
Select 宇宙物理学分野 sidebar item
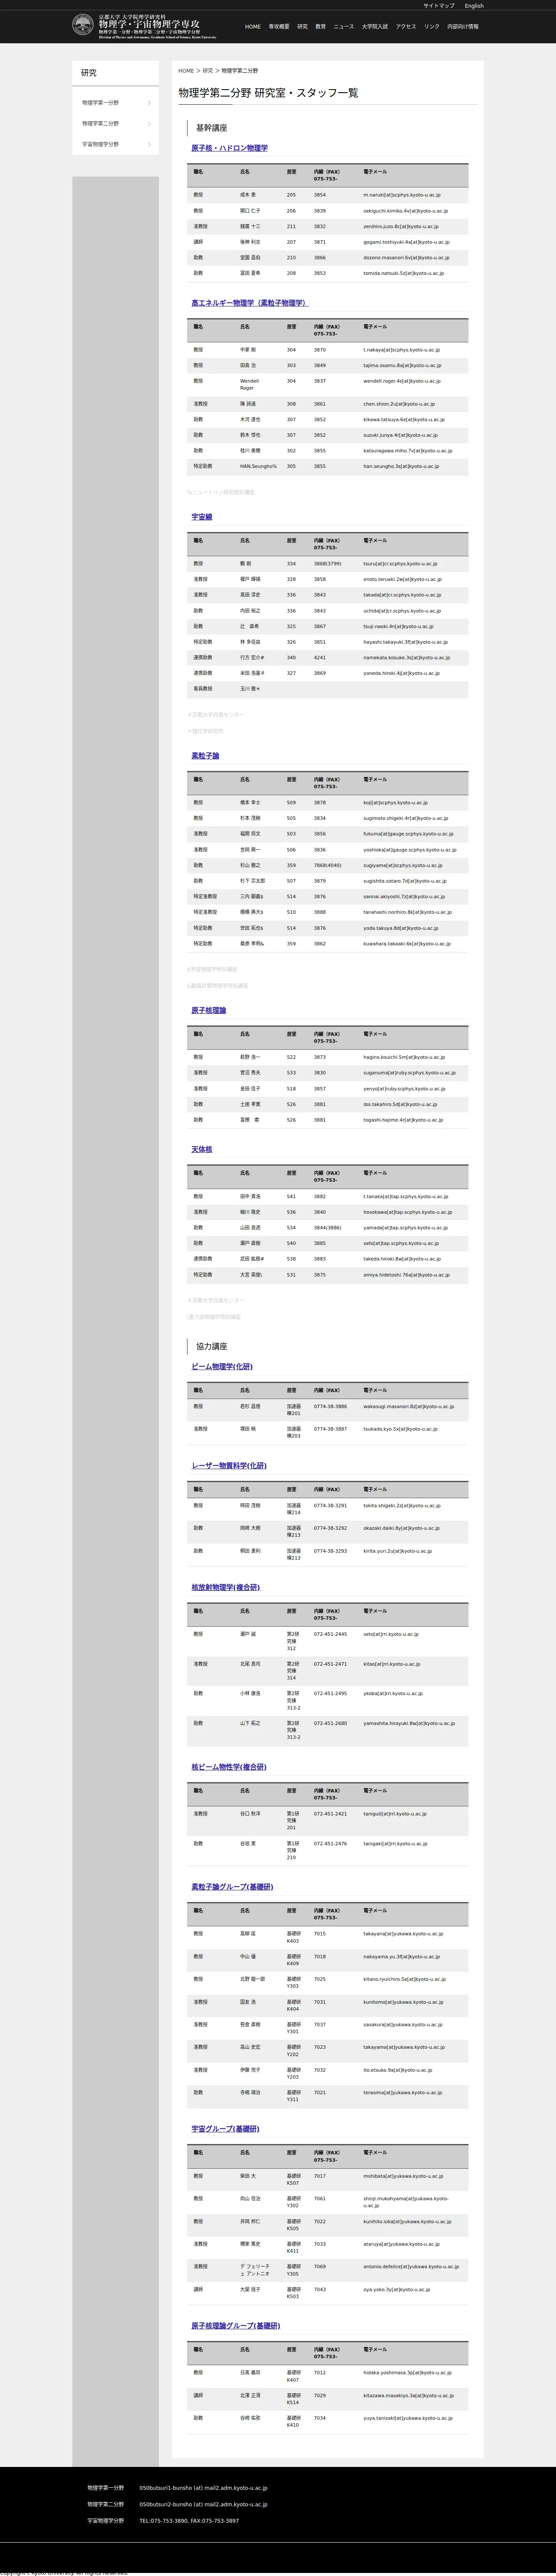115,144
